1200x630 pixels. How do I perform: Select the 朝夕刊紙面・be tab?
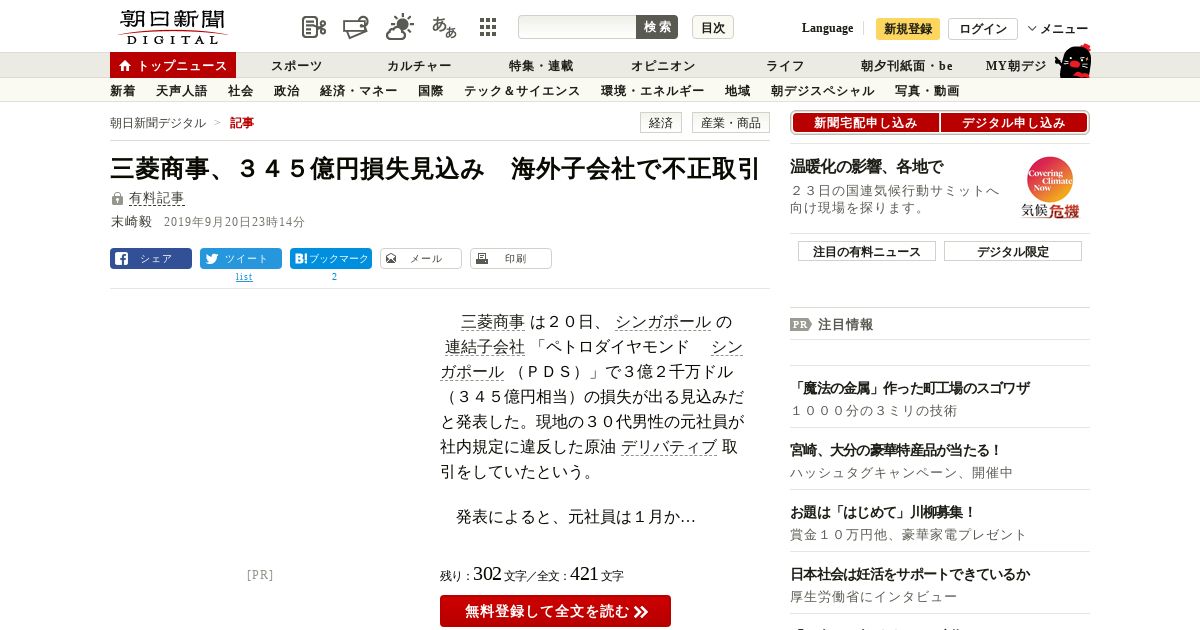click(907, 65)
